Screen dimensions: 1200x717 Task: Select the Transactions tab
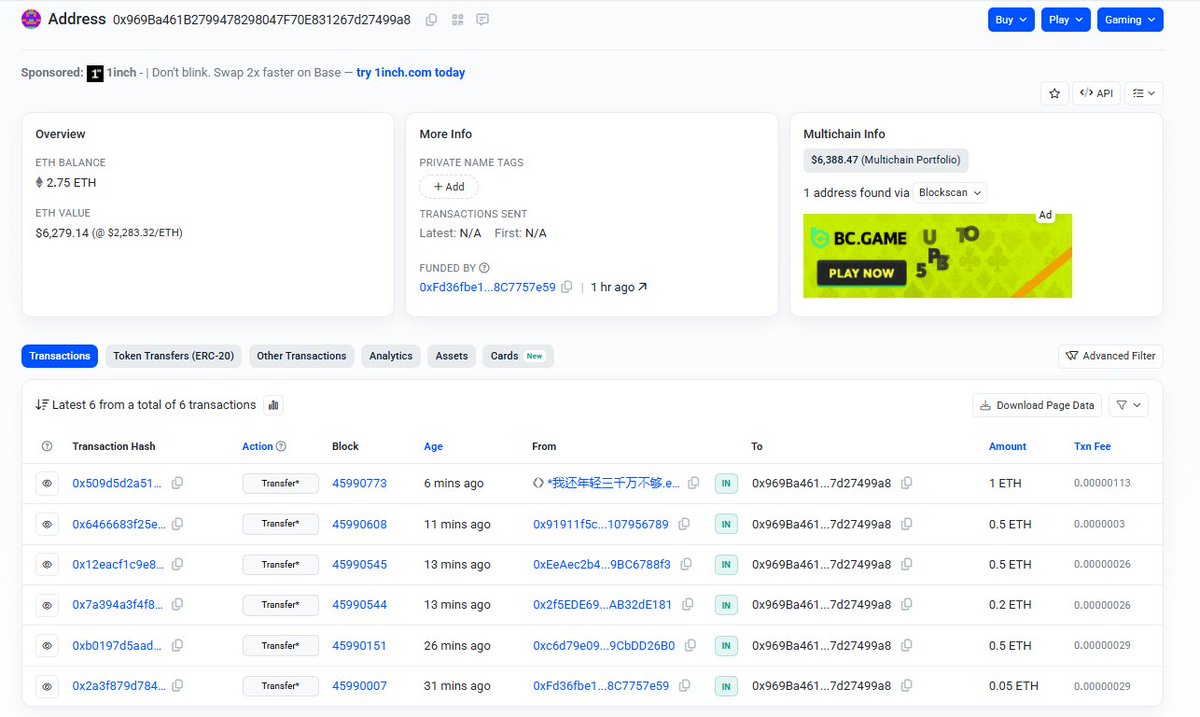click(60, 356)
